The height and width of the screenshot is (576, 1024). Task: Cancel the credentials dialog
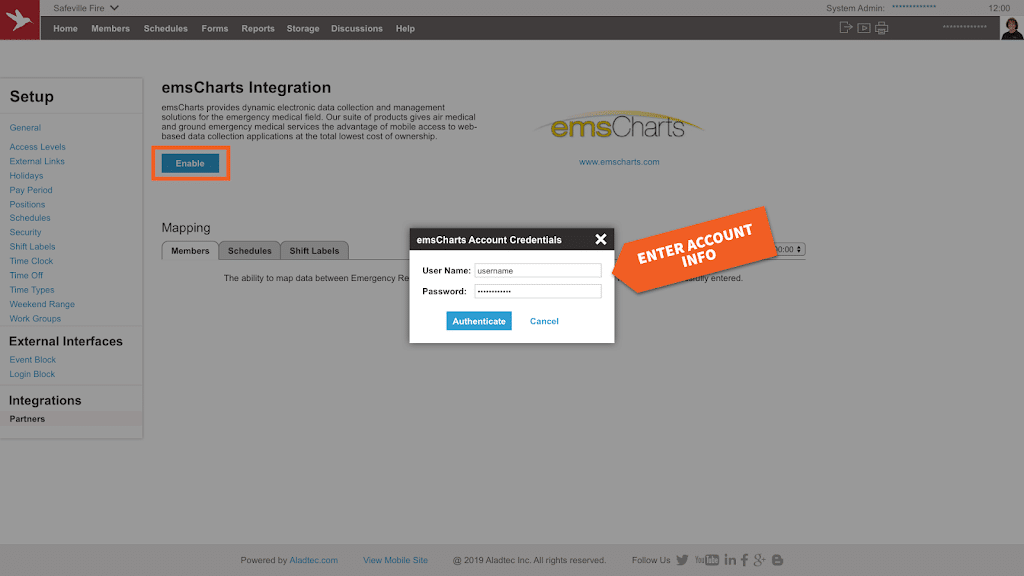click(544, 321)
